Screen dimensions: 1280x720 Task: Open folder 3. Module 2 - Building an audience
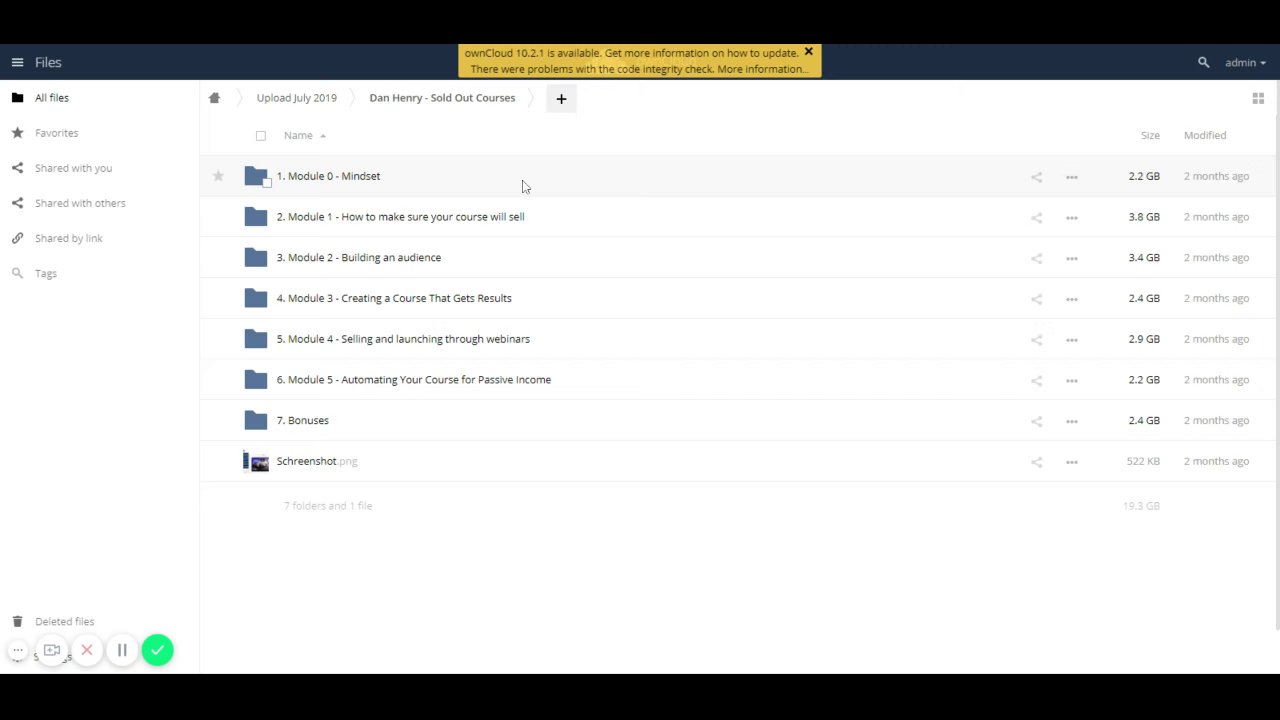[358, 258]
